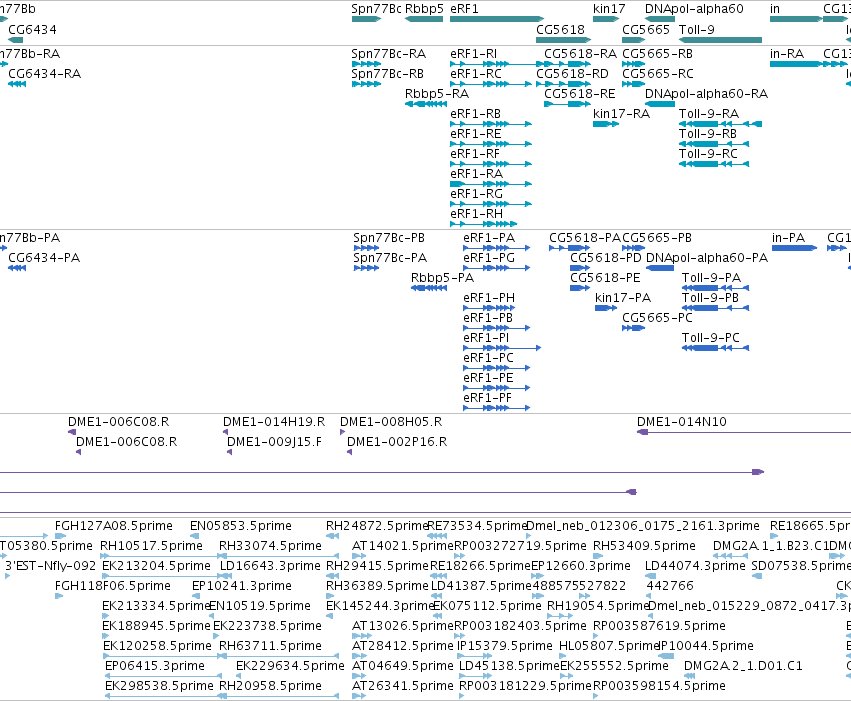
Task: Select the Spn77Bc-RA transcript
Action: 366,64
